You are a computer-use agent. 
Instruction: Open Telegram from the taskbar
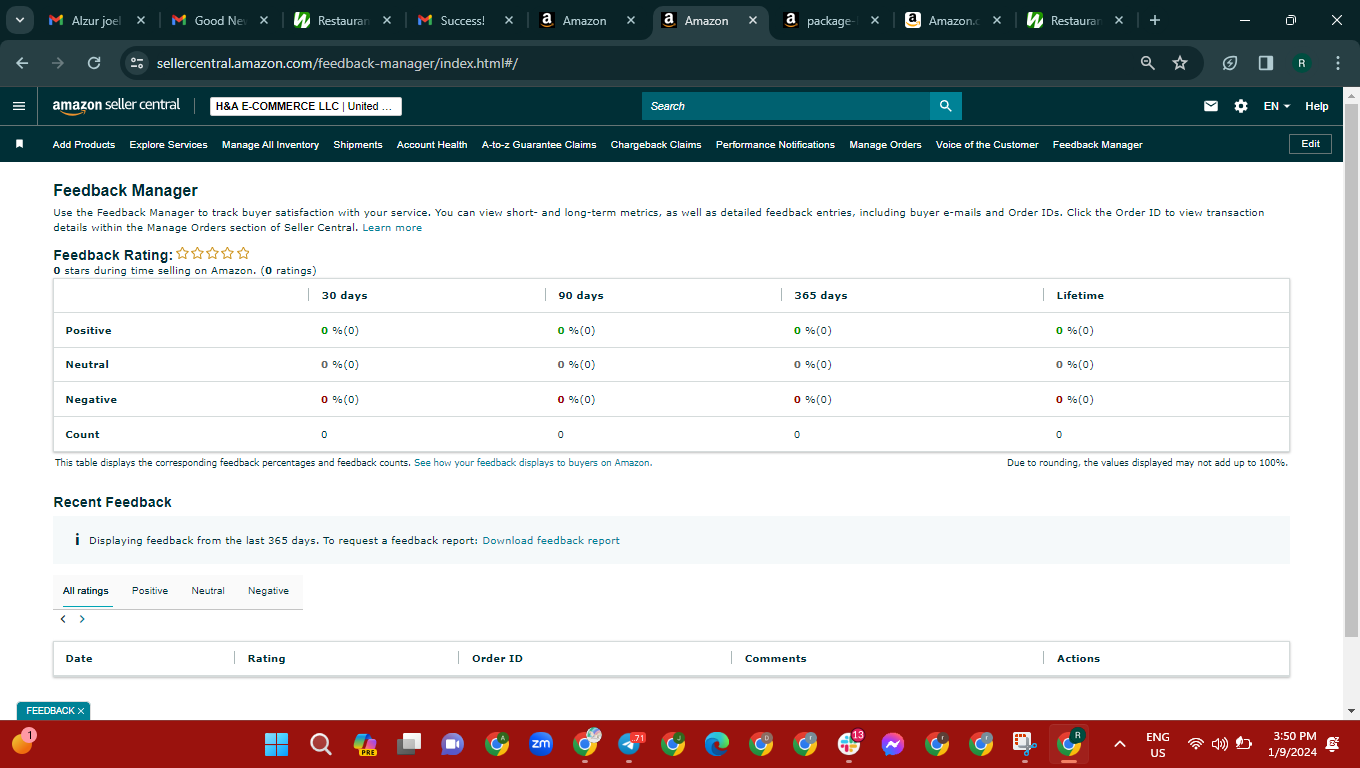tap(630, 744)
